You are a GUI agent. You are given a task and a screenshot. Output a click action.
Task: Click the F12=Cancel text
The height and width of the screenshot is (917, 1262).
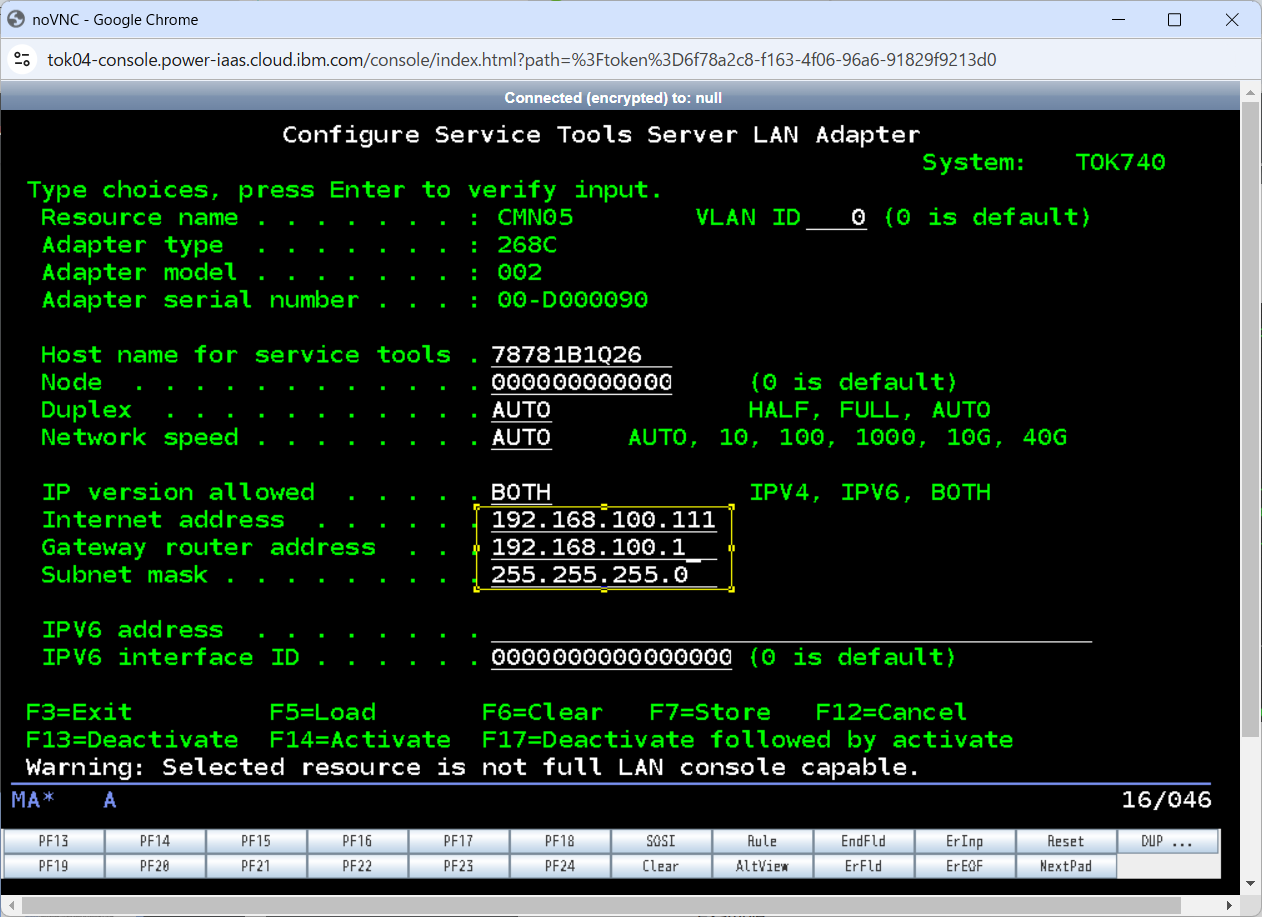[892, 713]
